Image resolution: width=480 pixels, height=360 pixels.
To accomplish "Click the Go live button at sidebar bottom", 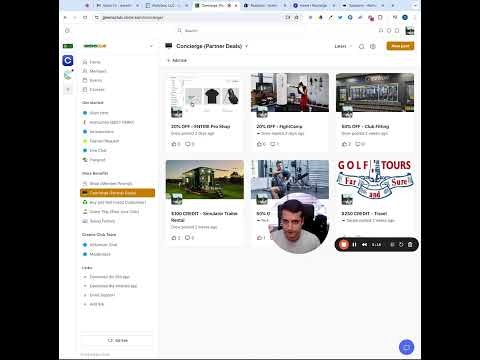I will [117, 340].
